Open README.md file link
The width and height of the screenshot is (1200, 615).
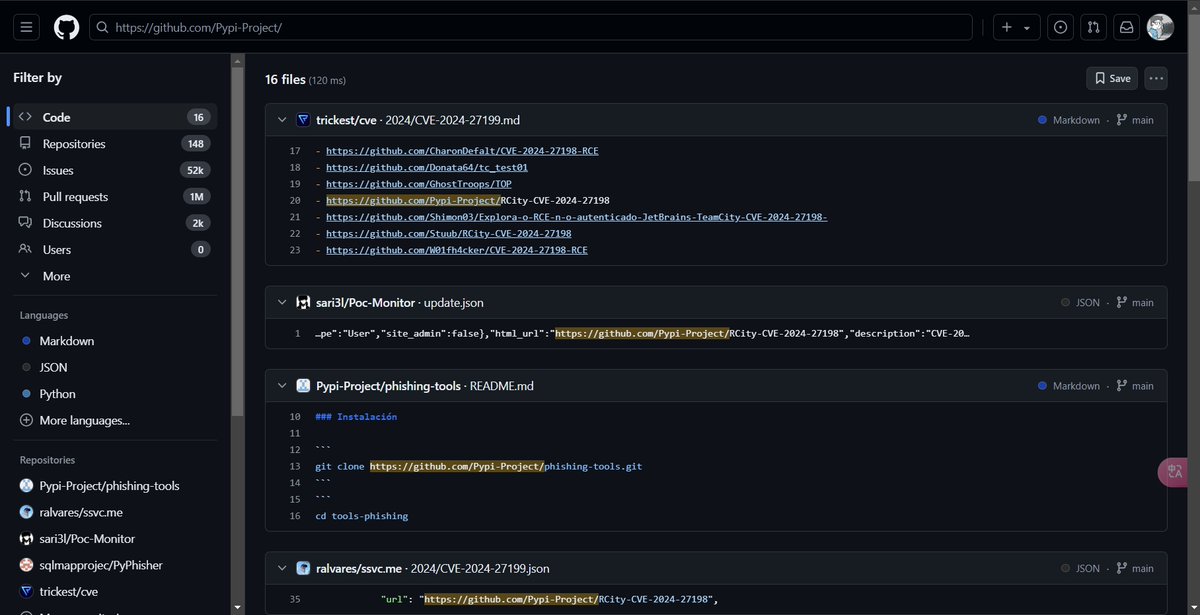[x=501, y=385]
